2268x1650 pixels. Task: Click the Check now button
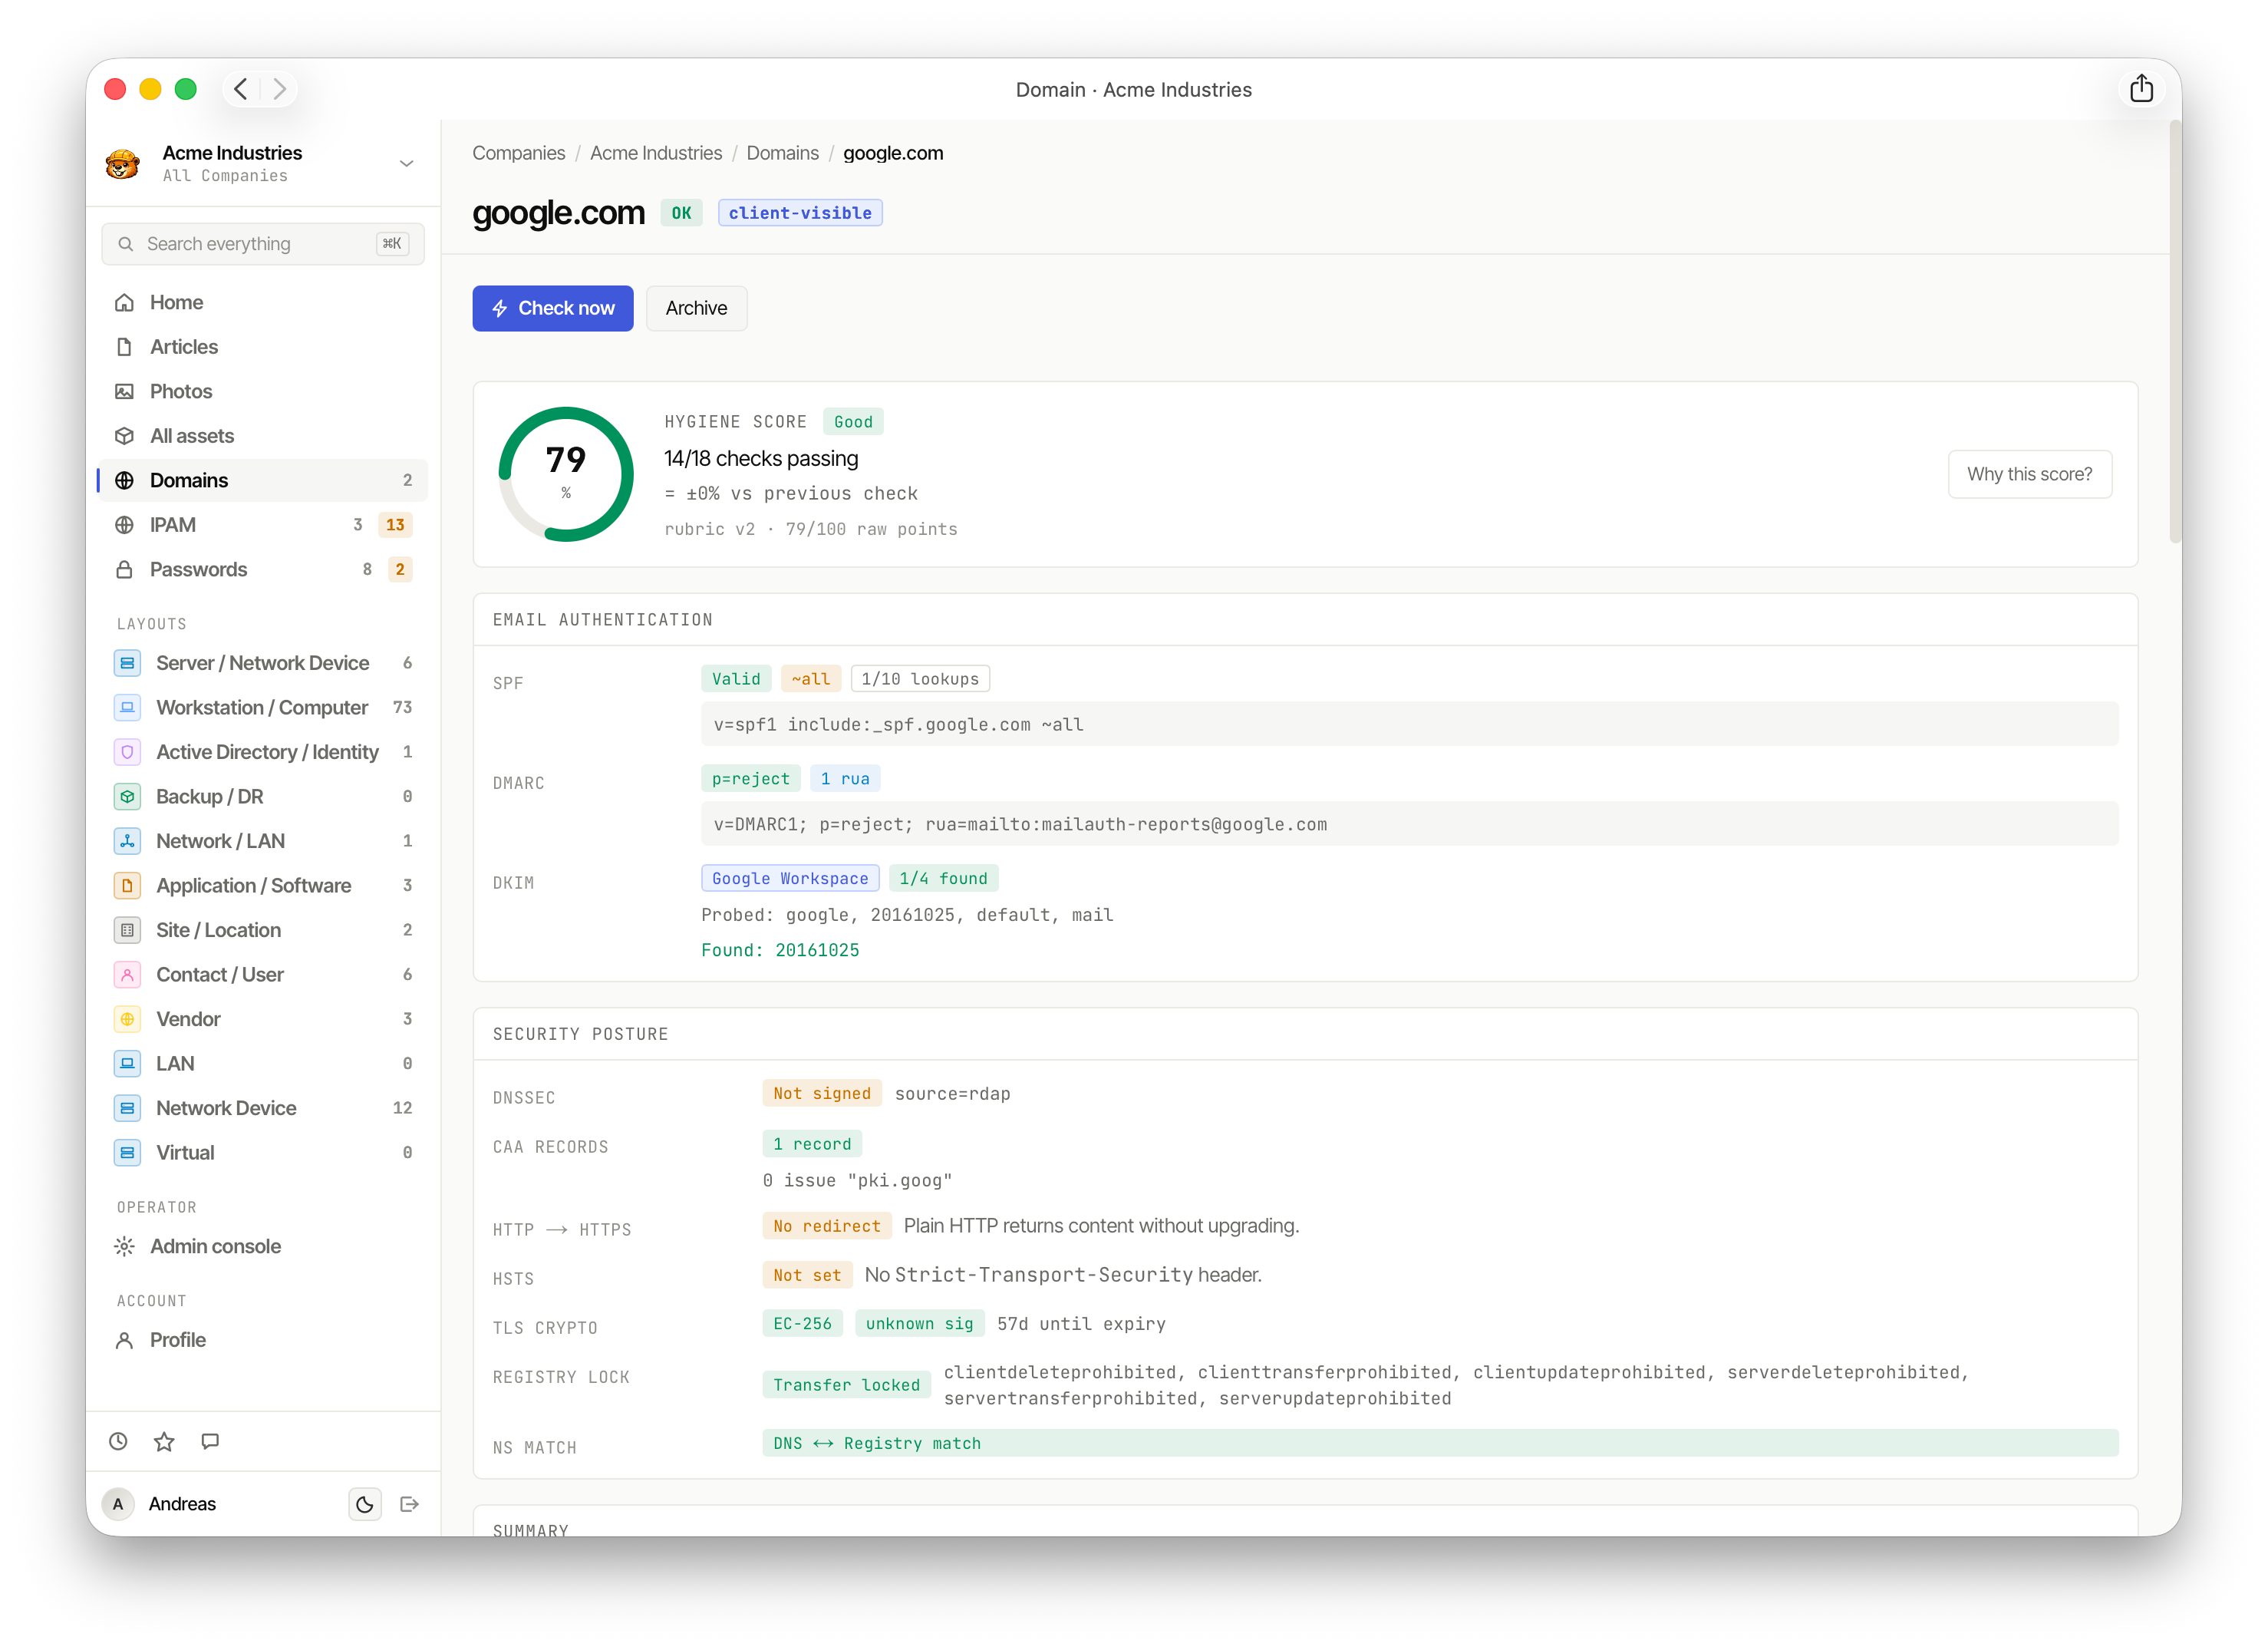(x=553, y=308)
